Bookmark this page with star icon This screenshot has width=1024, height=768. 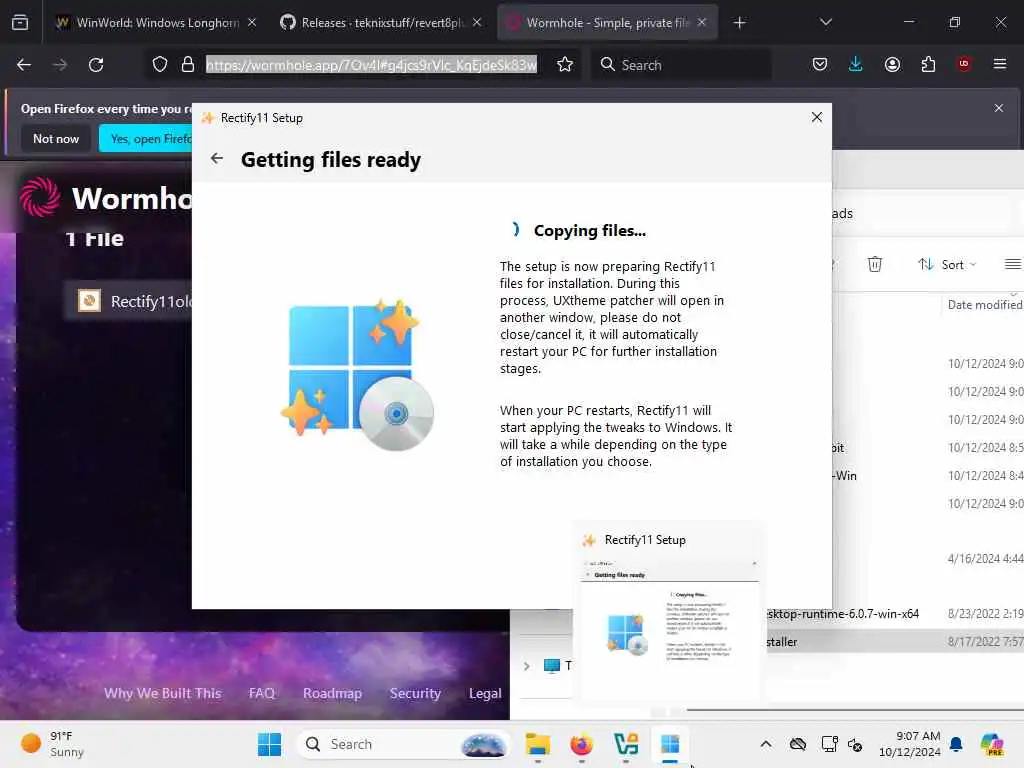(565, 65)
